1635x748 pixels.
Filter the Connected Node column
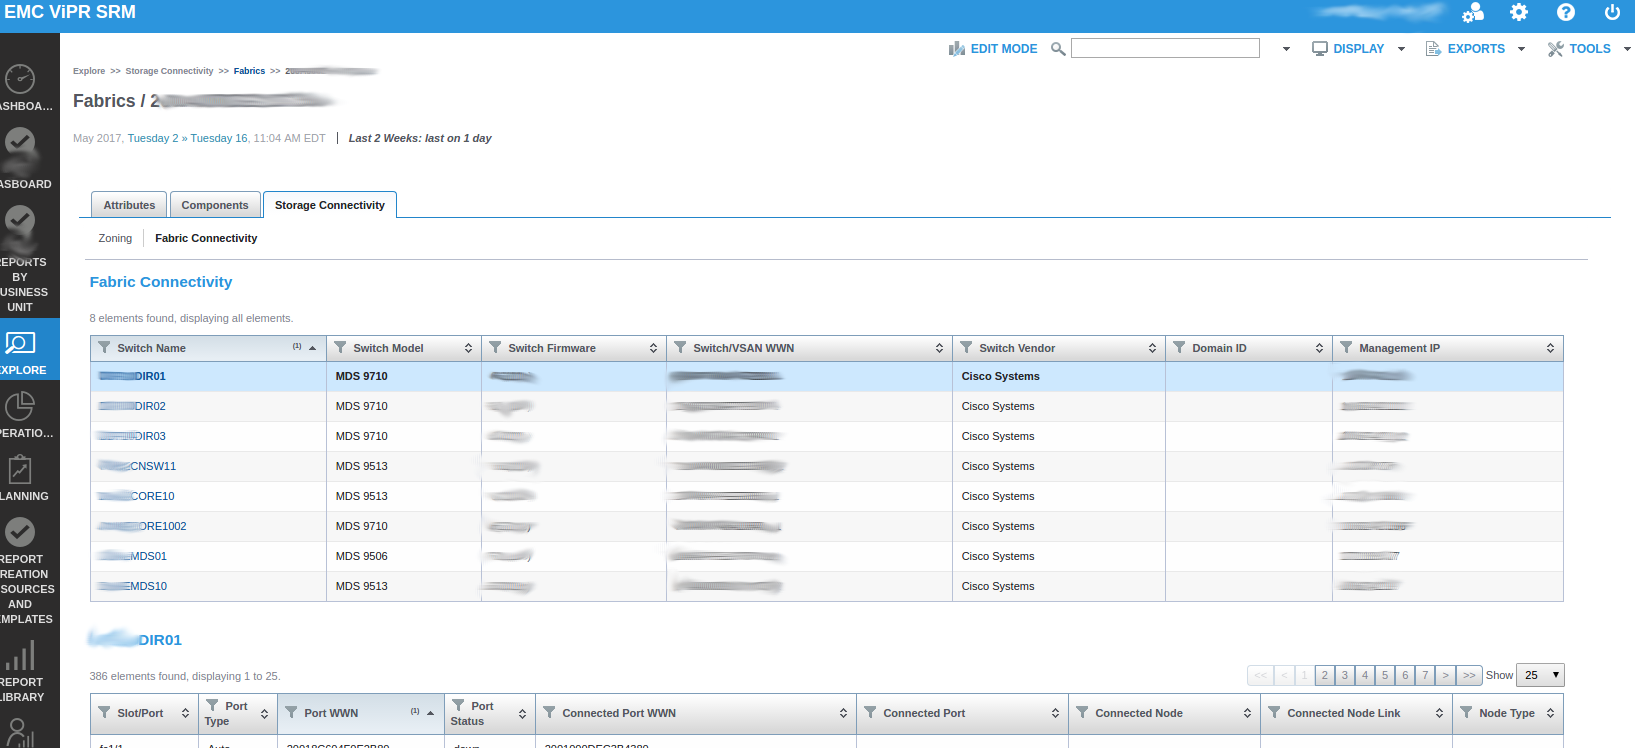pos(1082,712)
